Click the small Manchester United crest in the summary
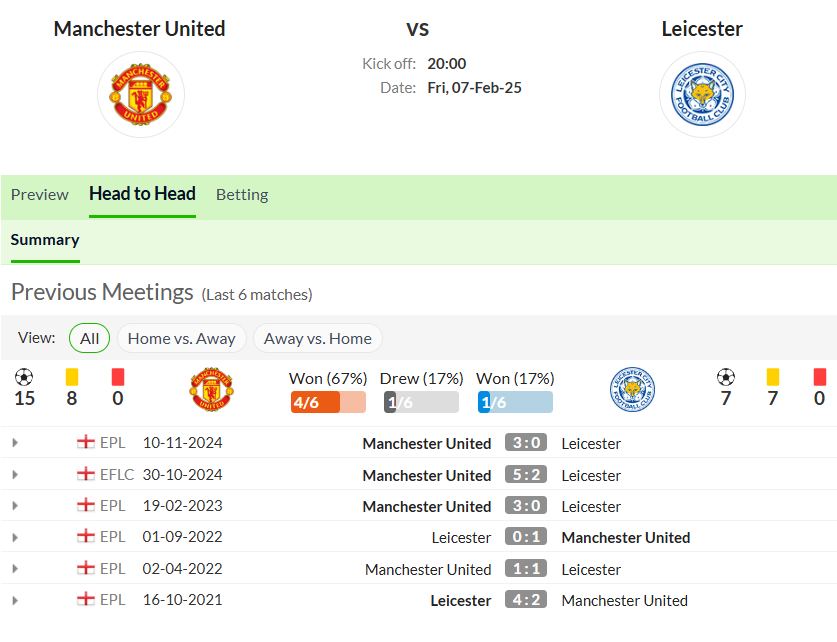This screenshot has width=837, height=642. 211,390
